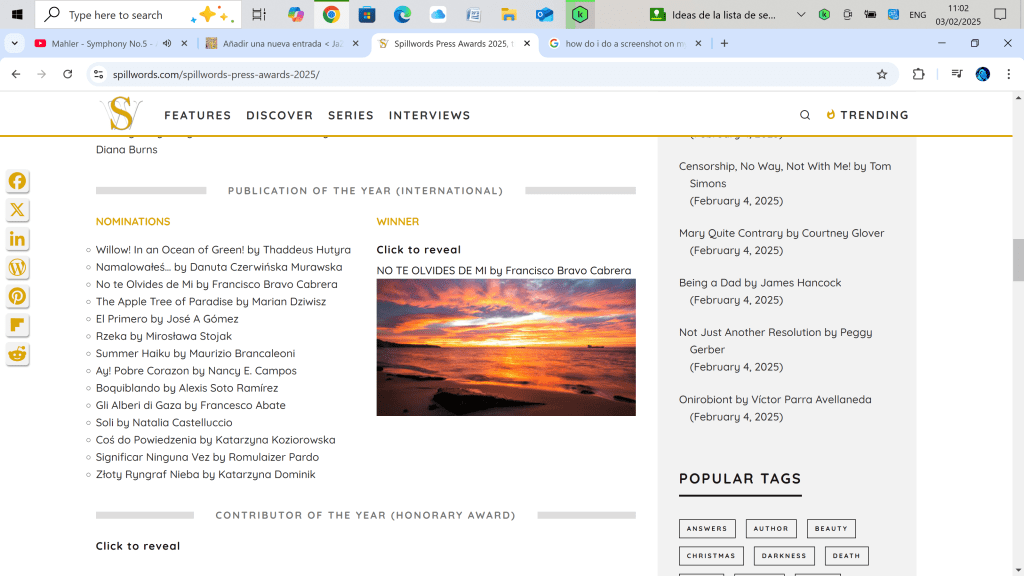Share the page on Reddit
Image resolution: width=1024 pixels, height=576 pixels.
(x=17, y=354)
